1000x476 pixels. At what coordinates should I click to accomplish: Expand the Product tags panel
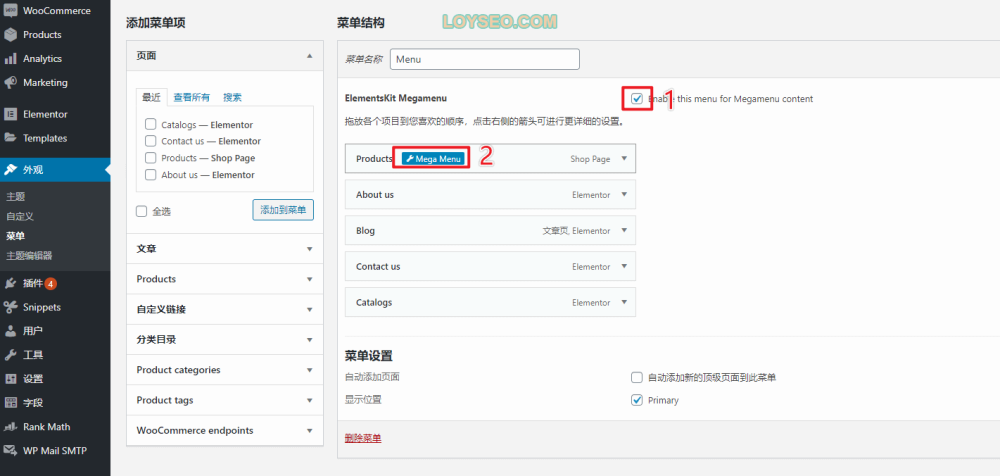[309, 401]
